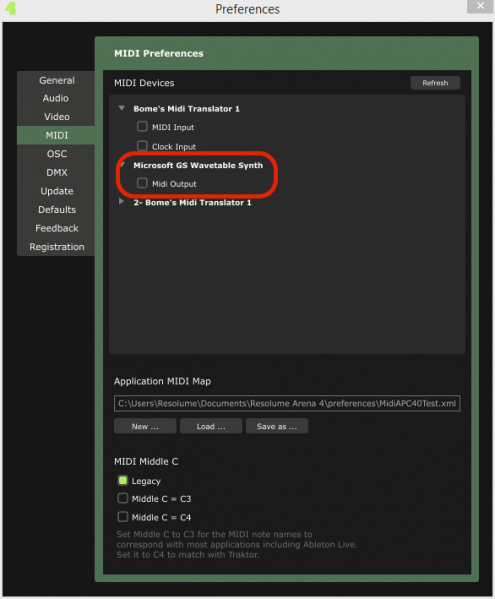Screen dimensions: 495x599
Task: Enable the MIDI Input checkbox
Action: 142,126
